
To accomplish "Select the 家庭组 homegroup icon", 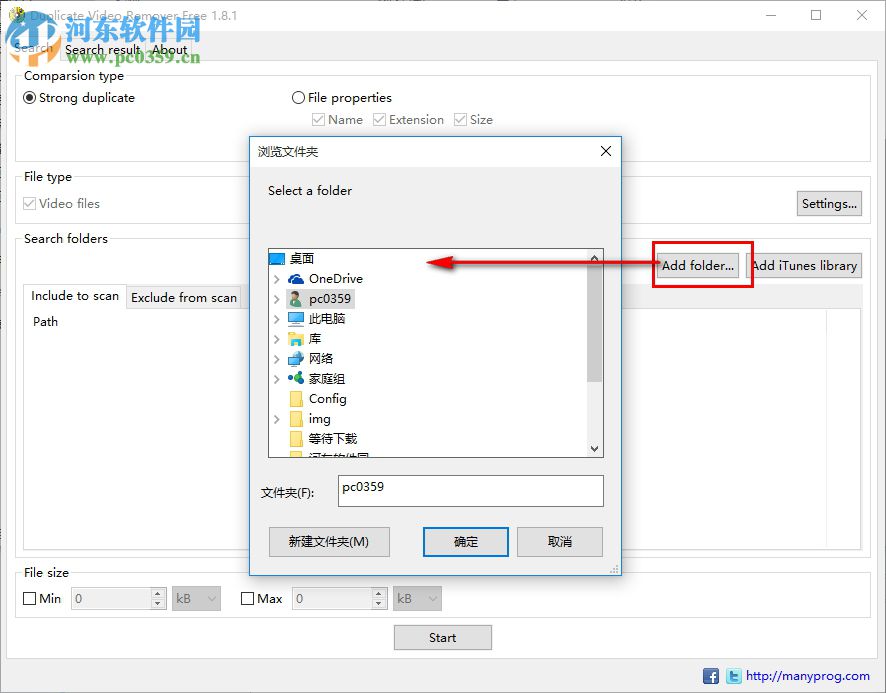I will pyautogui.click(x=296, y=378).
